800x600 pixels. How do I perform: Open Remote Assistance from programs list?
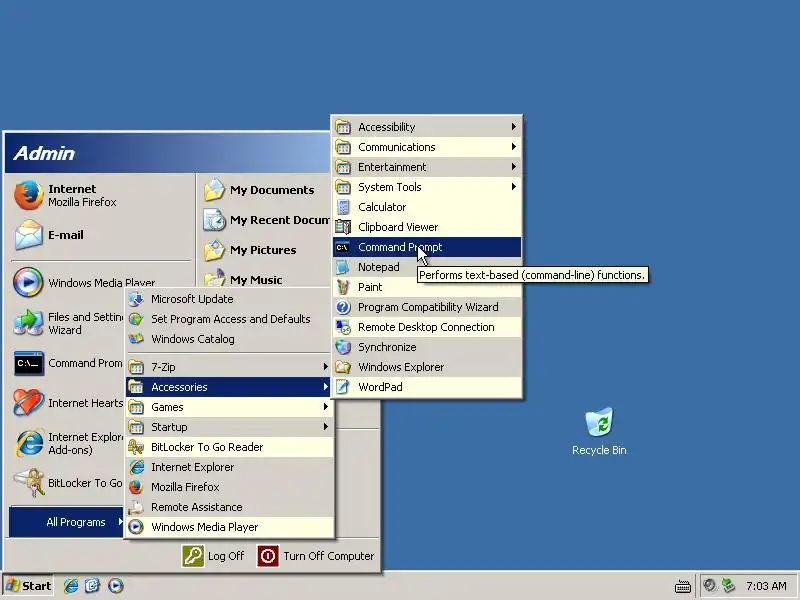point(229,507)
